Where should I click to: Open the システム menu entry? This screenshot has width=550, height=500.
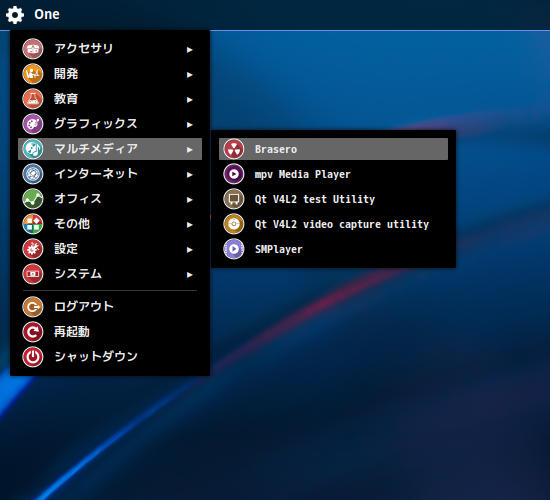110,274
